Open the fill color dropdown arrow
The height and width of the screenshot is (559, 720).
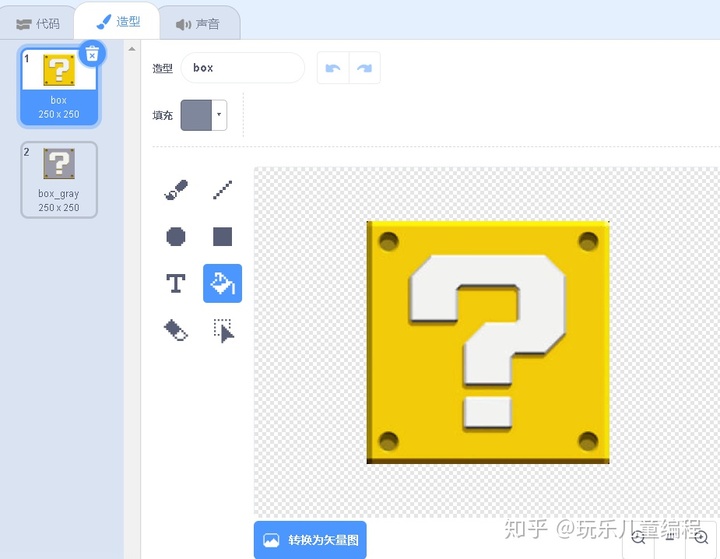(x=219, y=115)
